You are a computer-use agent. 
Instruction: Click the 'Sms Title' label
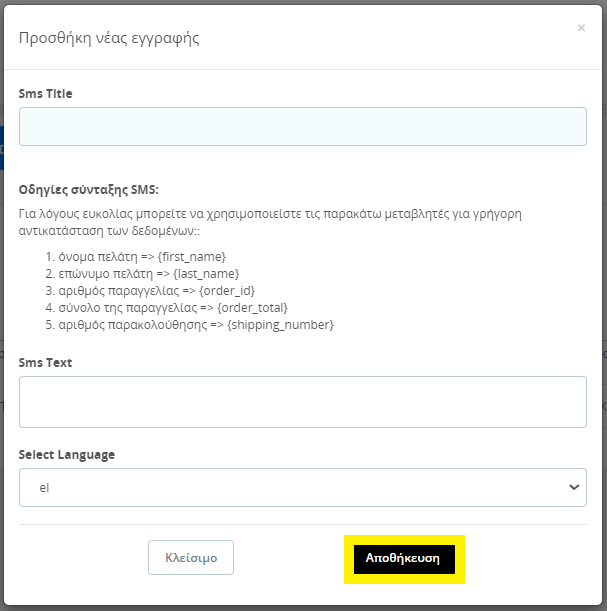point(46,94)
